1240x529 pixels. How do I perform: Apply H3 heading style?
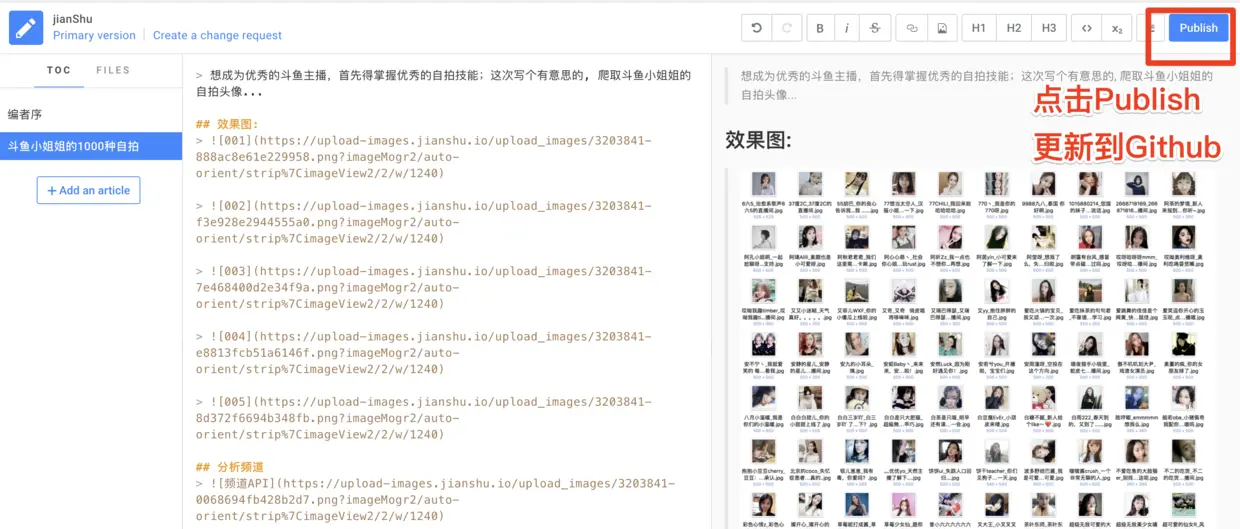click(x=1049, y=28)
